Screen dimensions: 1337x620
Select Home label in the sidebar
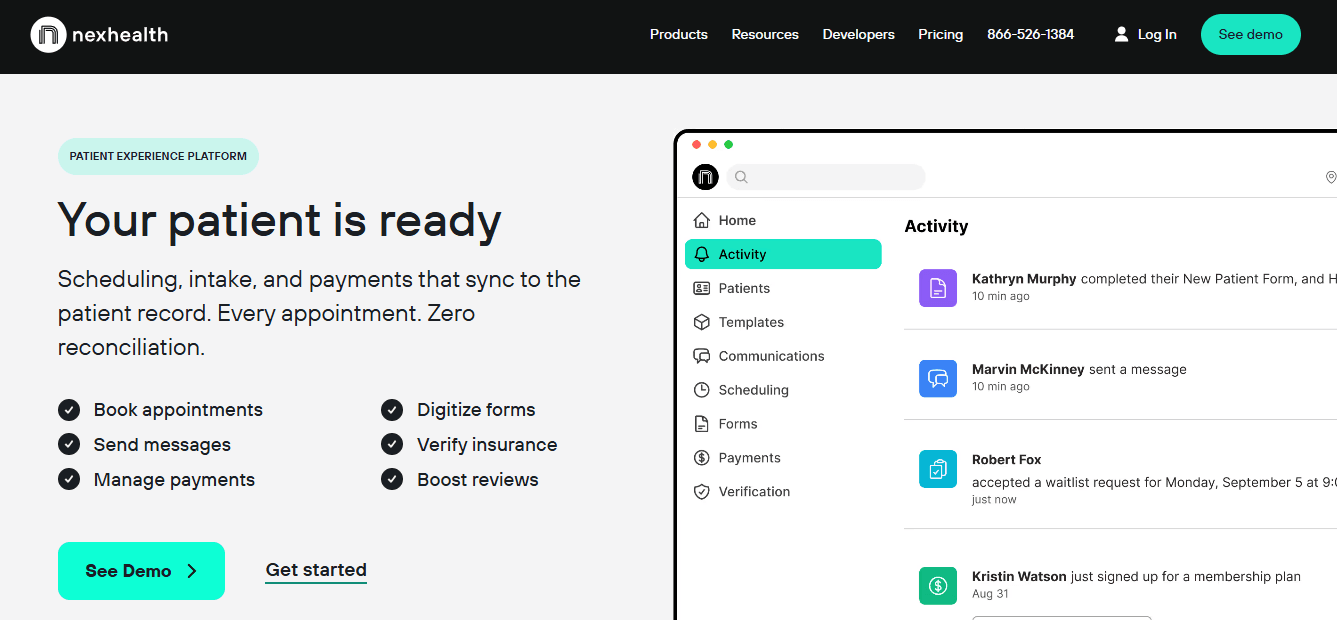pyautogui.click(x=737, y=220)
